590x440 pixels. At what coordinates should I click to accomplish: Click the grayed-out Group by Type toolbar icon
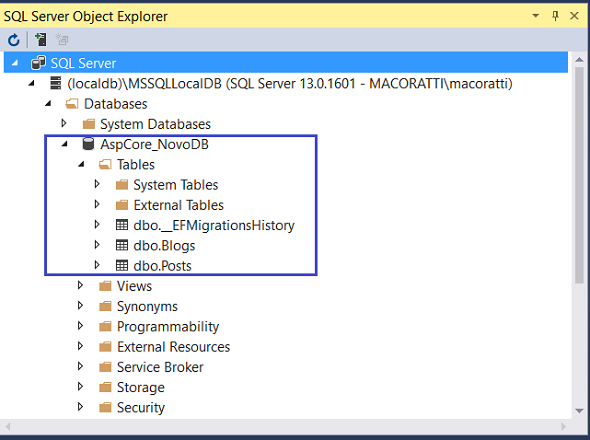click(x=62, y=39)
